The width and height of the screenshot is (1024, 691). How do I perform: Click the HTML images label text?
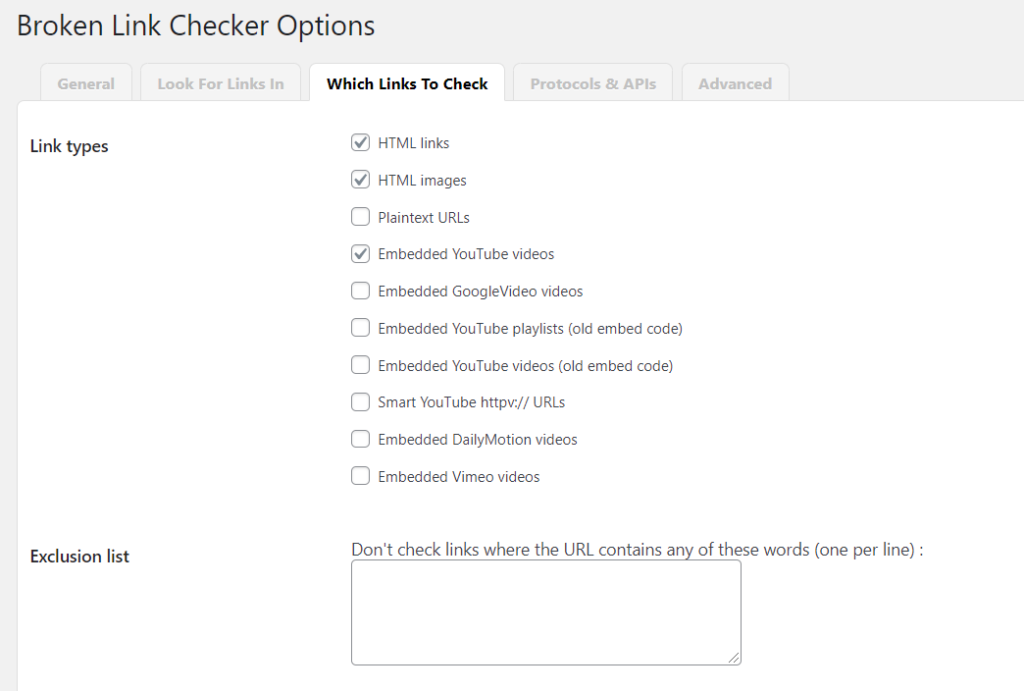pos(422,180)
